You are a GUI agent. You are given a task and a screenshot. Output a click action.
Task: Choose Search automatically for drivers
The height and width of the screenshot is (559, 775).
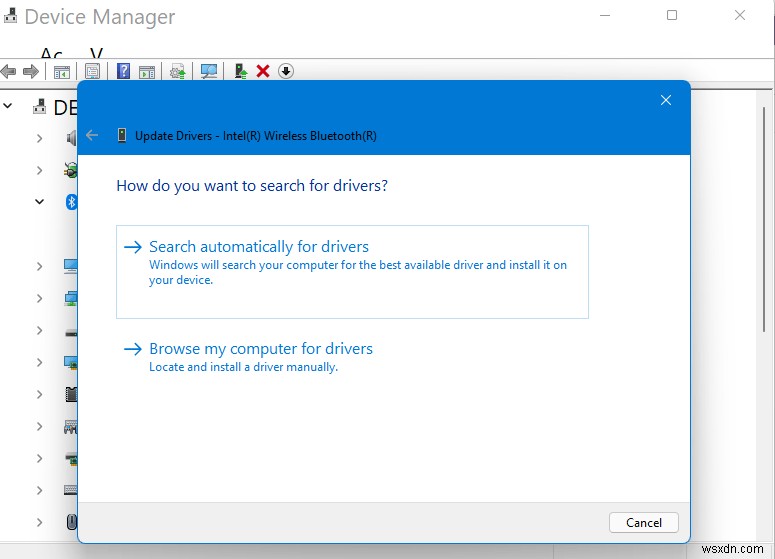(x=352, y=272)
